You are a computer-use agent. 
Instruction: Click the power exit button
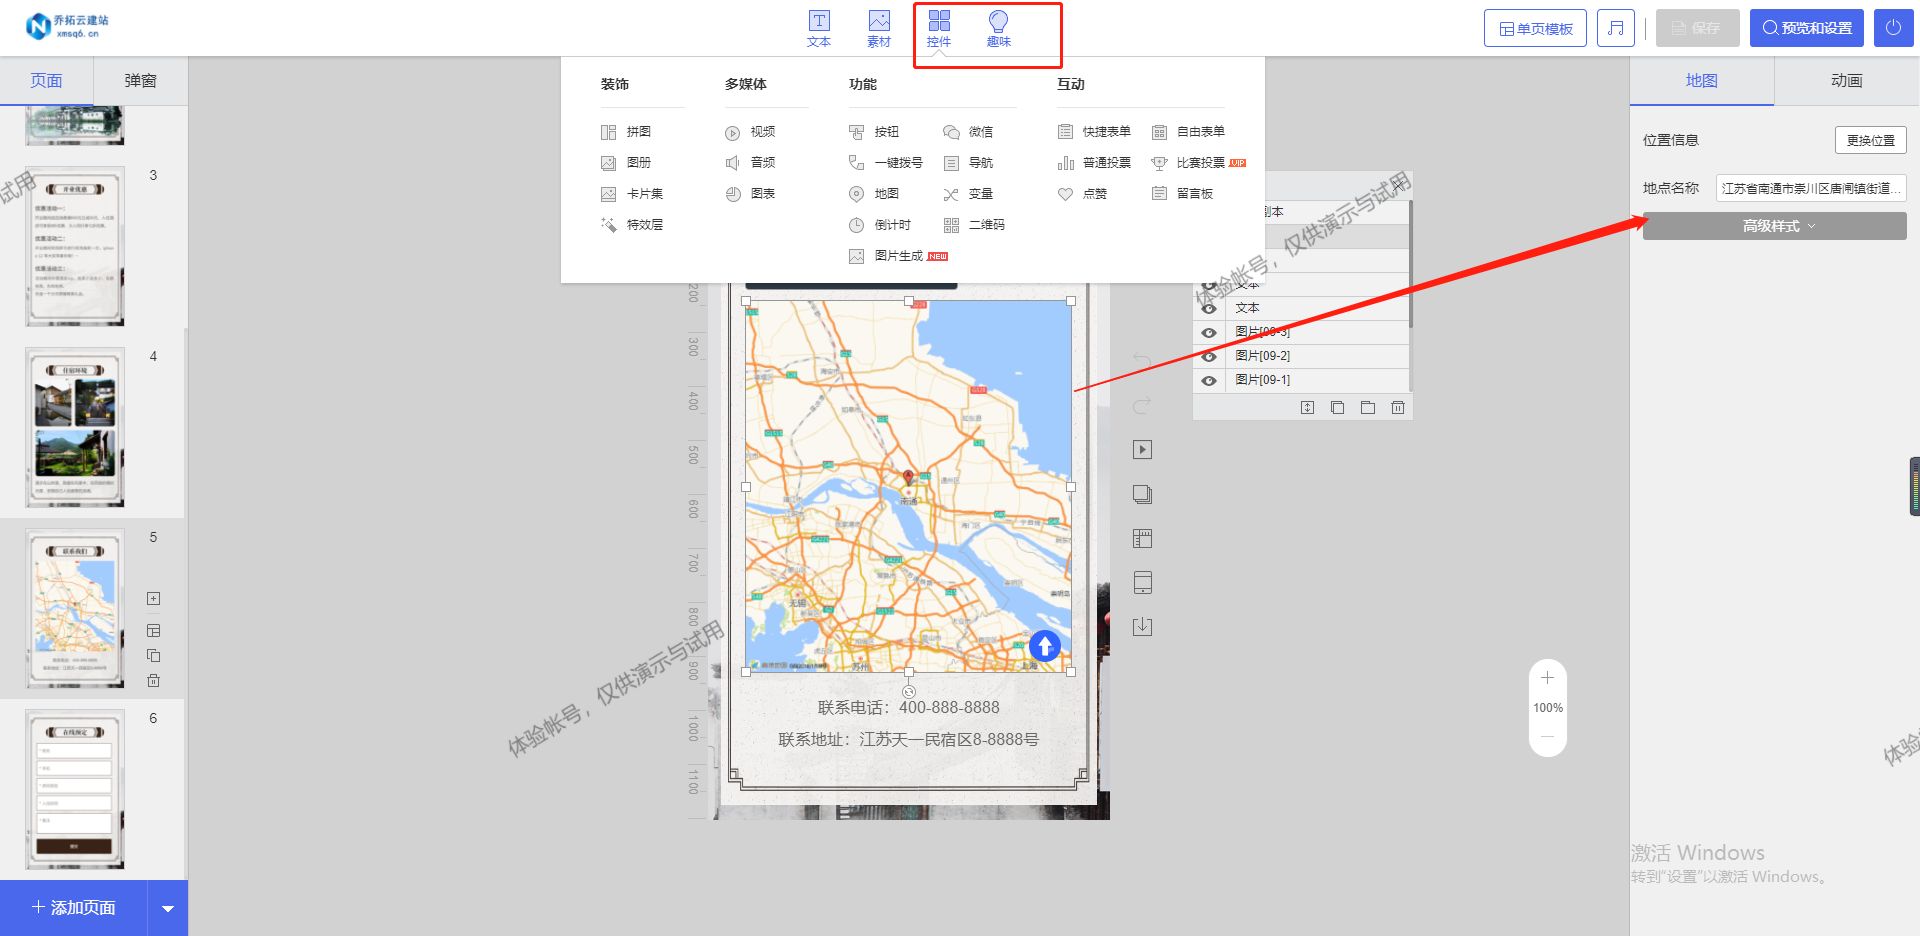tap(1893, 28)
